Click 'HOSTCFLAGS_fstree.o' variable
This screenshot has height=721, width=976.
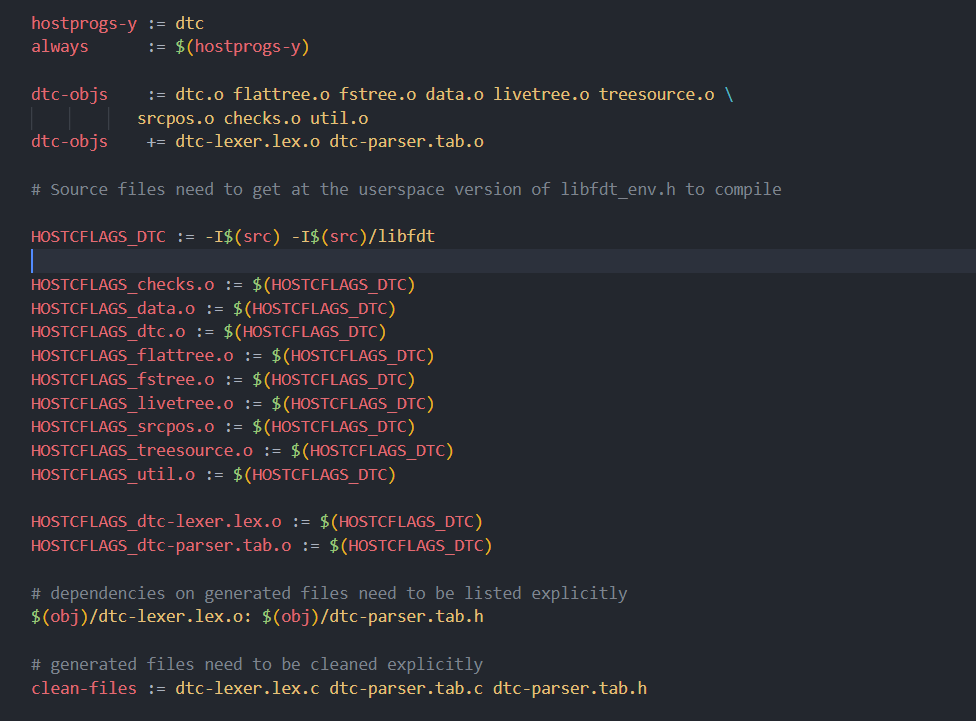(x=123, y=379)
